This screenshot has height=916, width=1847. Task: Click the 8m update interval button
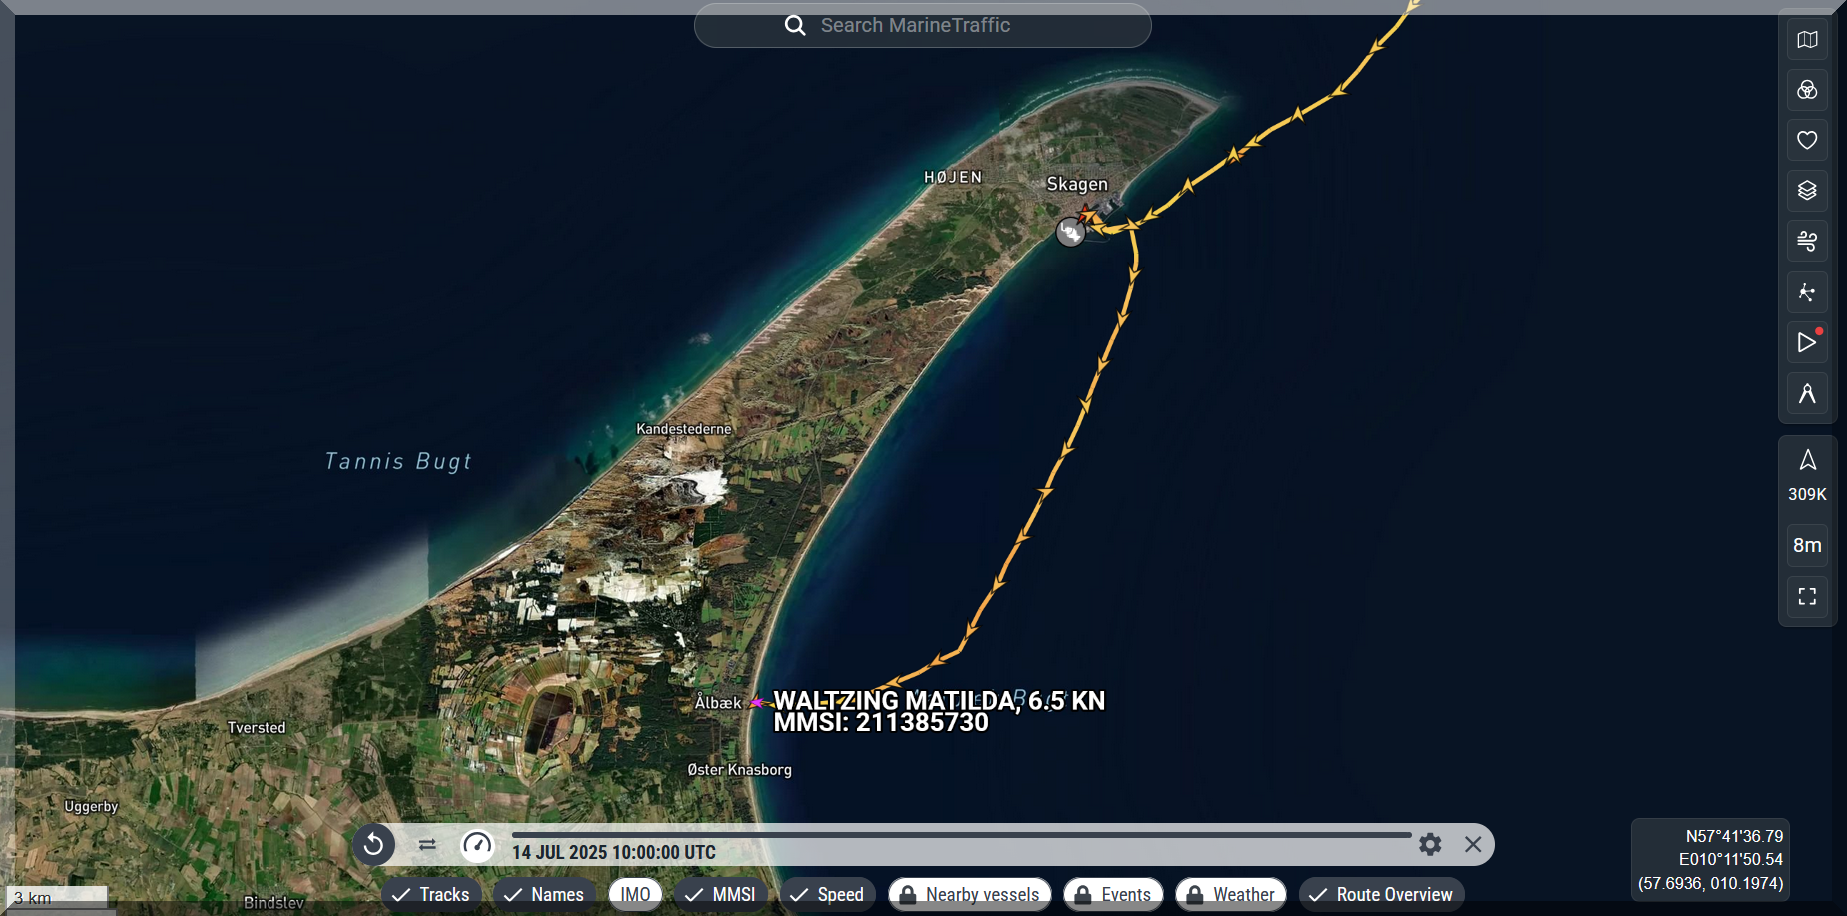coord(1807,546)
